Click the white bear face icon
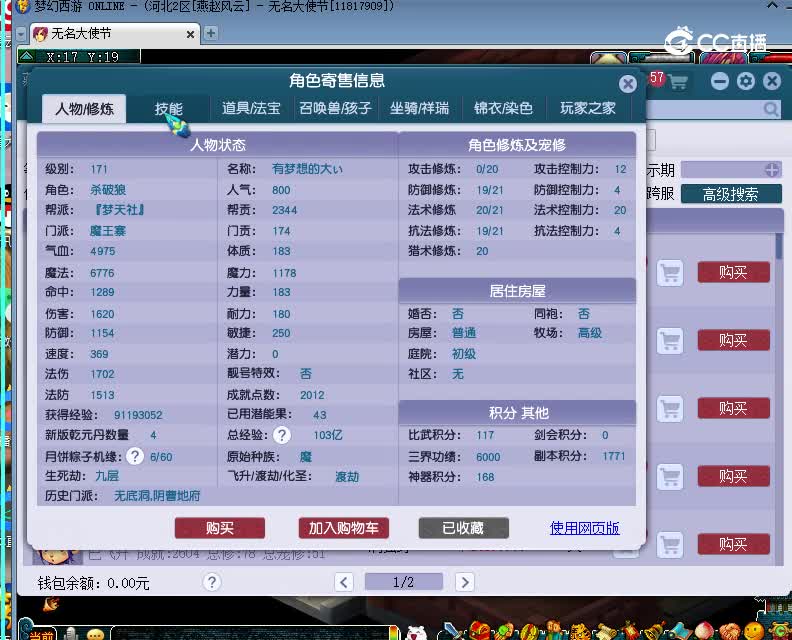Screen dimensions: 792x640 [417, 633]
